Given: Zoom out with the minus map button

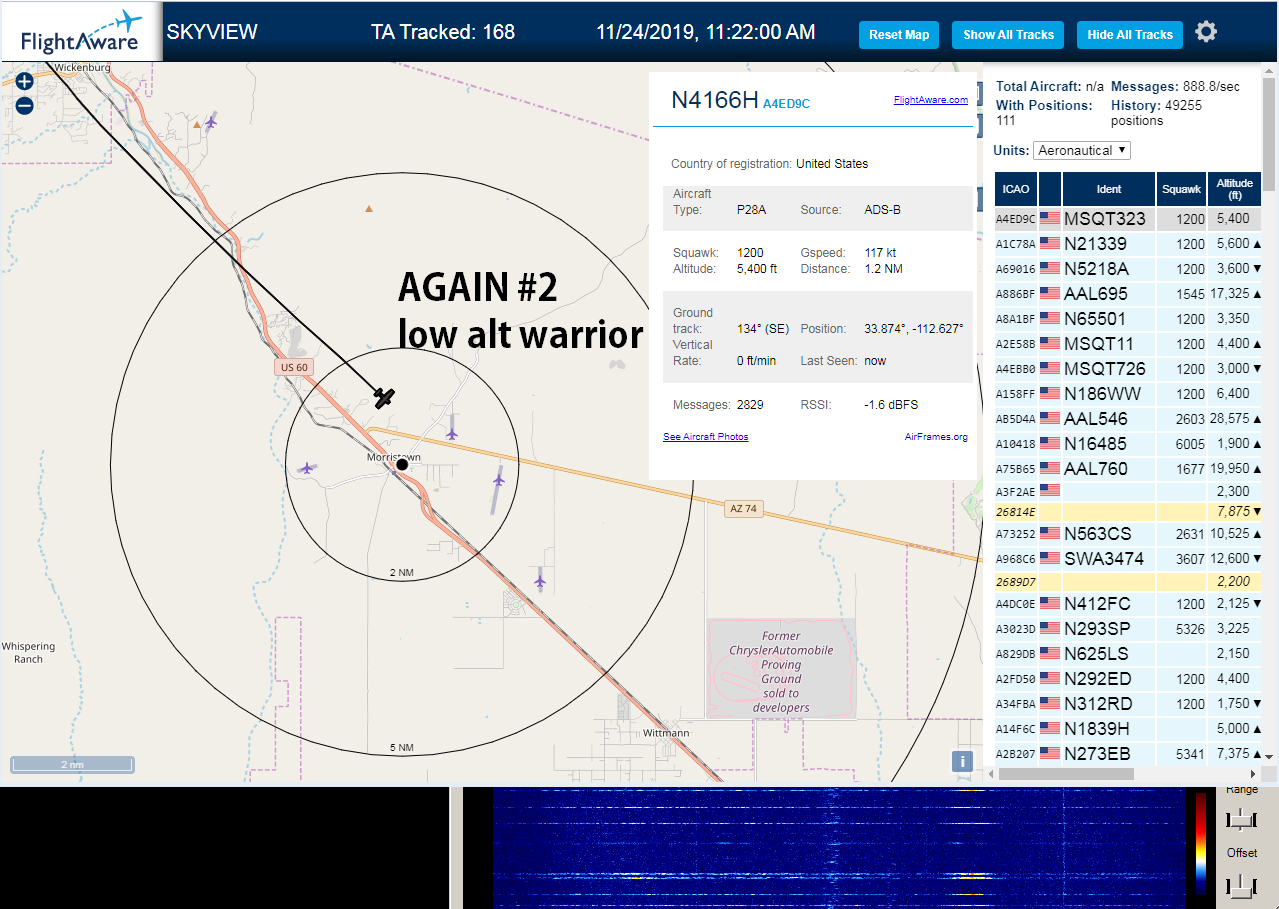Looking at the screenshot, I should [x=24, y=105].
